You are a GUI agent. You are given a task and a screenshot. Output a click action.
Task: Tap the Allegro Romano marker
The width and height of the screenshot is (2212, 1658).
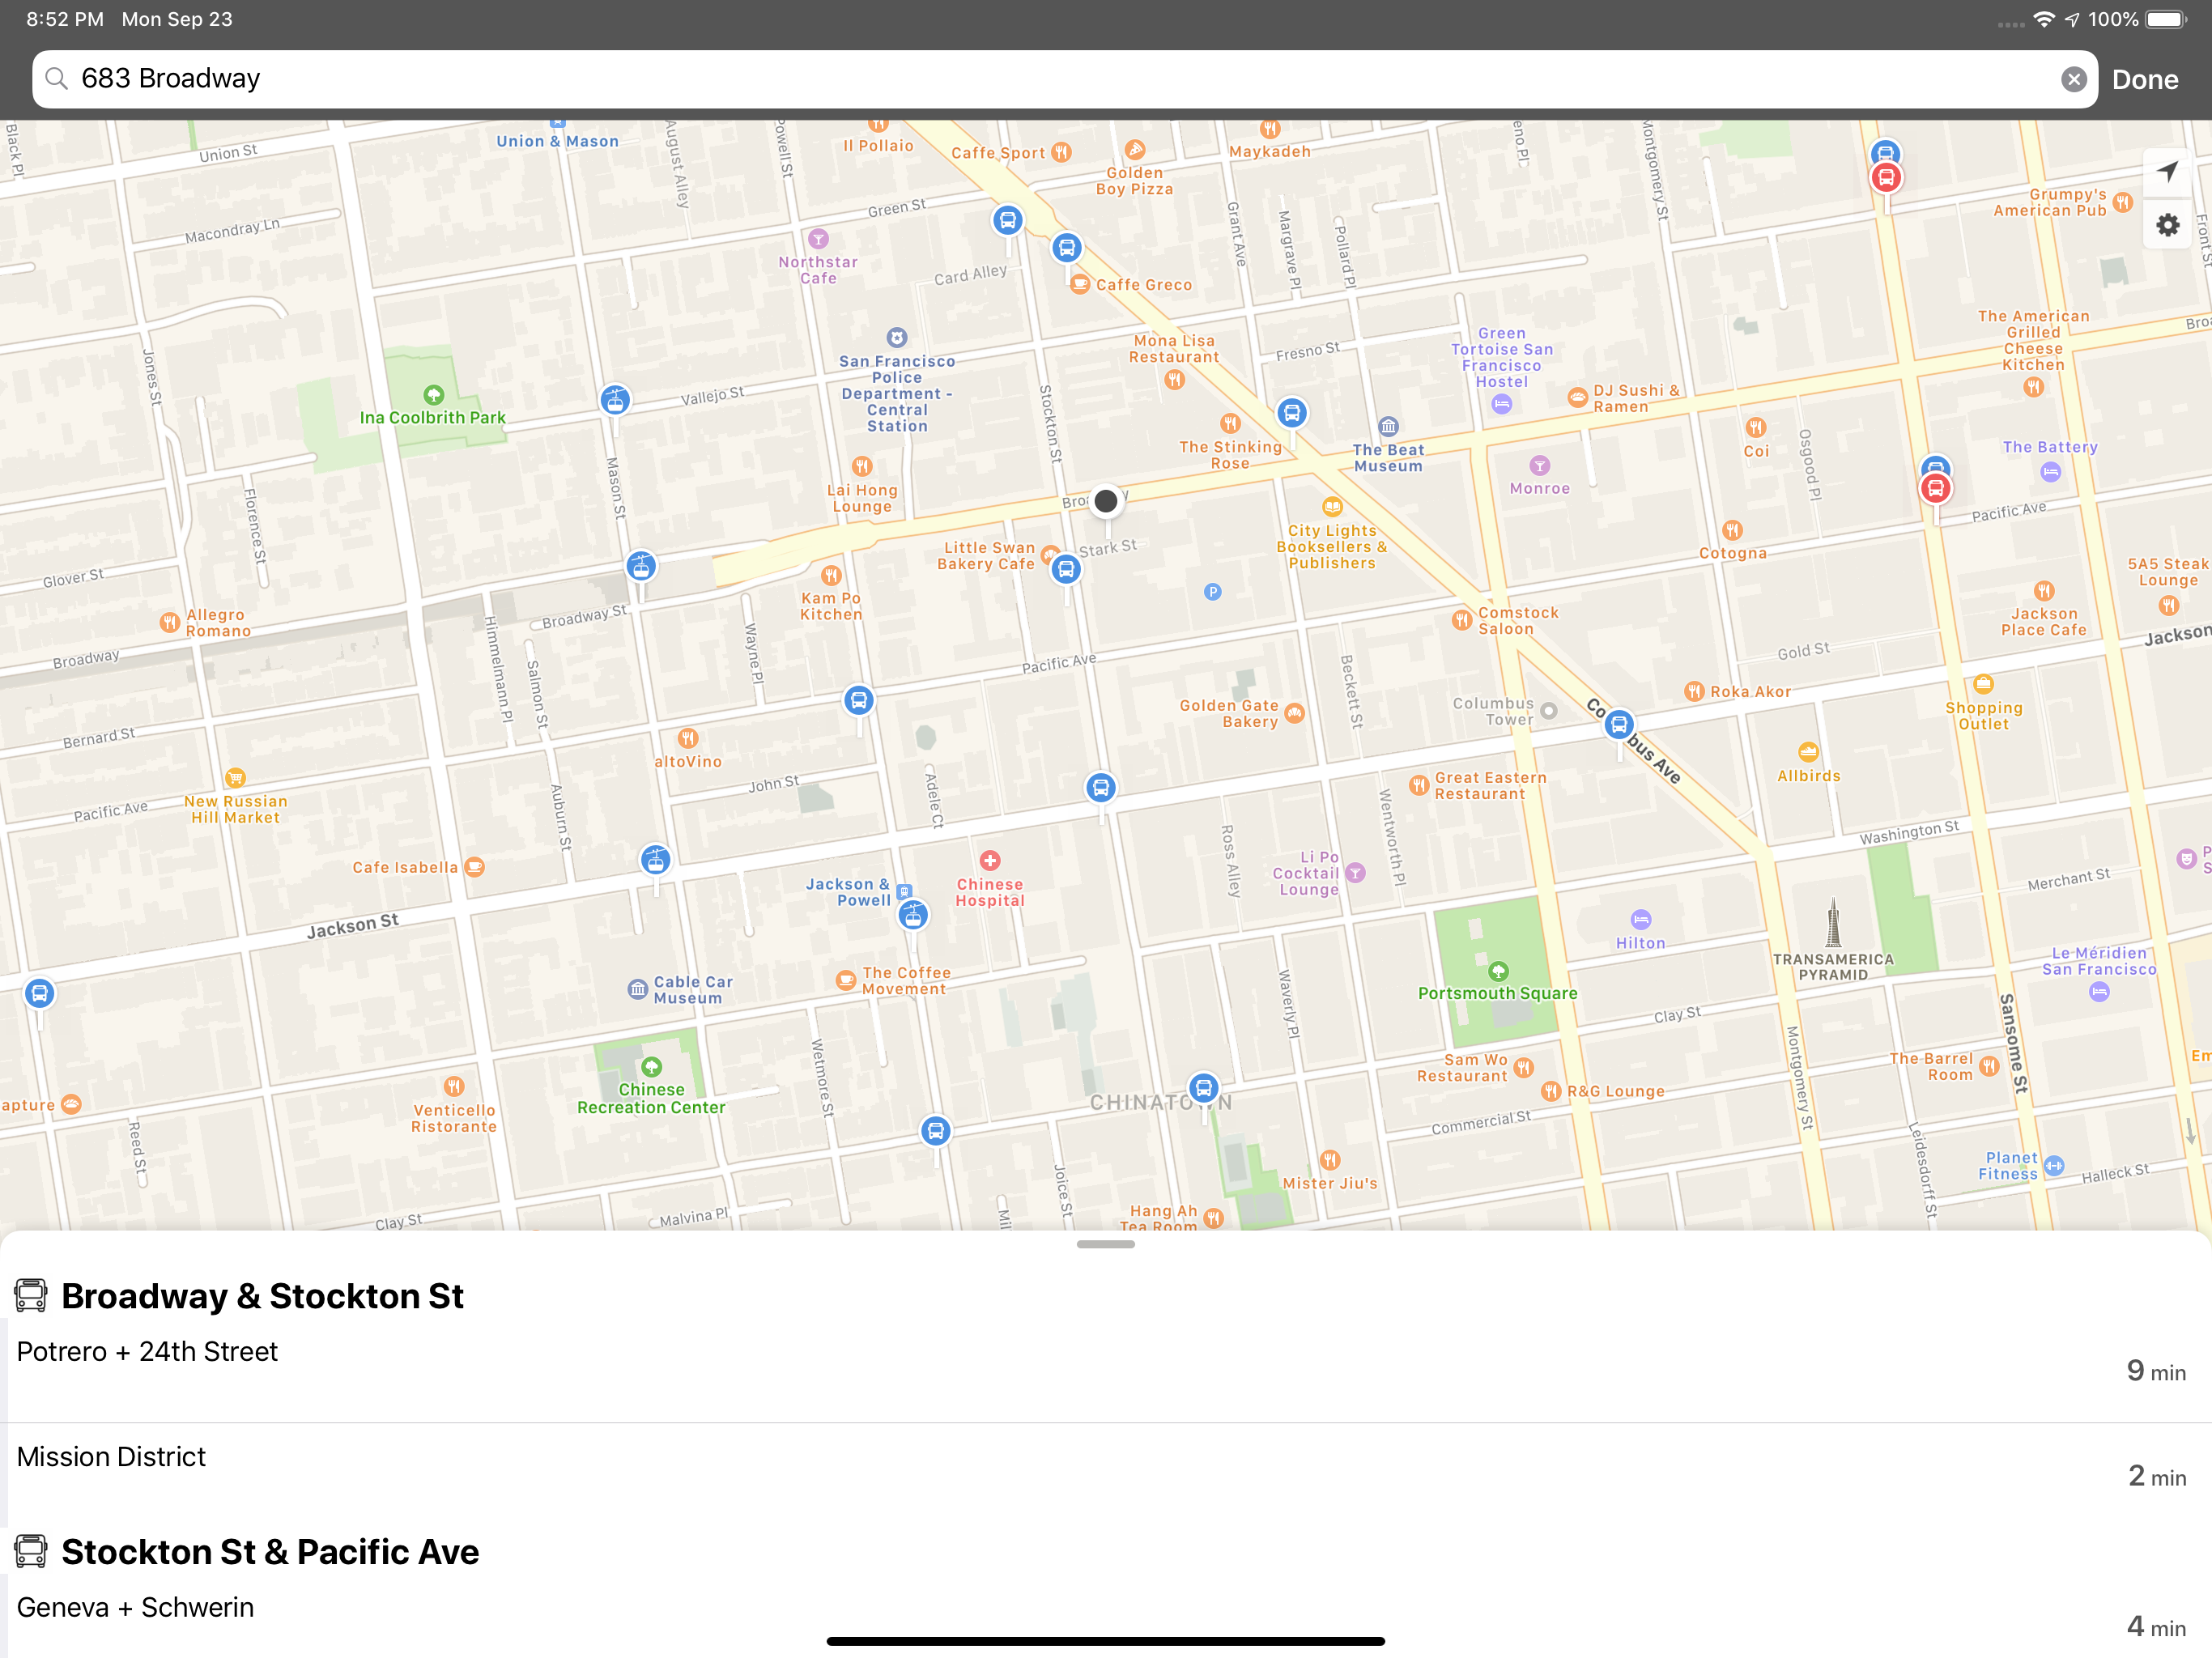[170, 622]
